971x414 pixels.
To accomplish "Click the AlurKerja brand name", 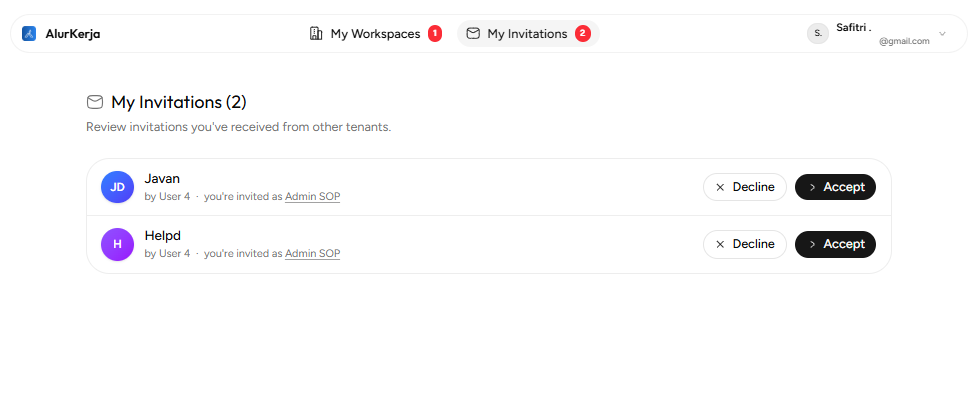I will (x=72, y=34).
